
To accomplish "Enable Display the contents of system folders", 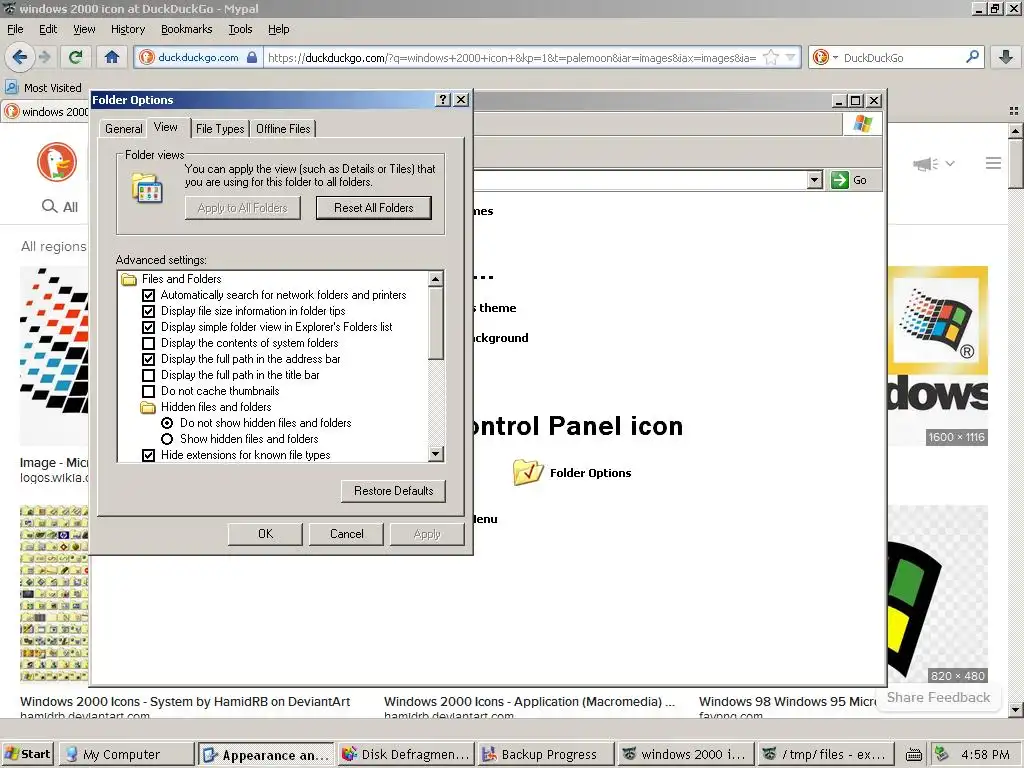I will tap(148, 343).
